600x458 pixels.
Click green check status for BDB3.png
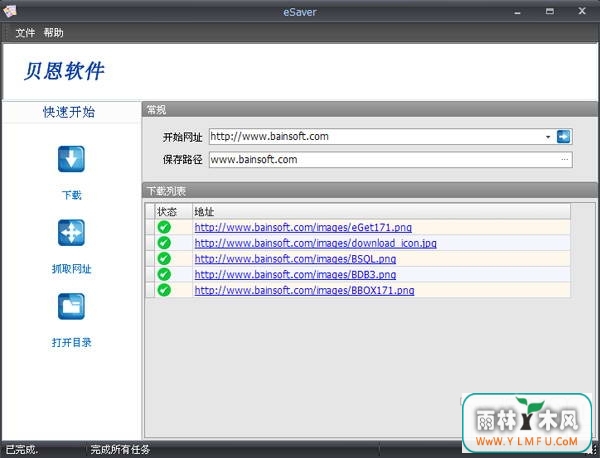pos(164,274)
